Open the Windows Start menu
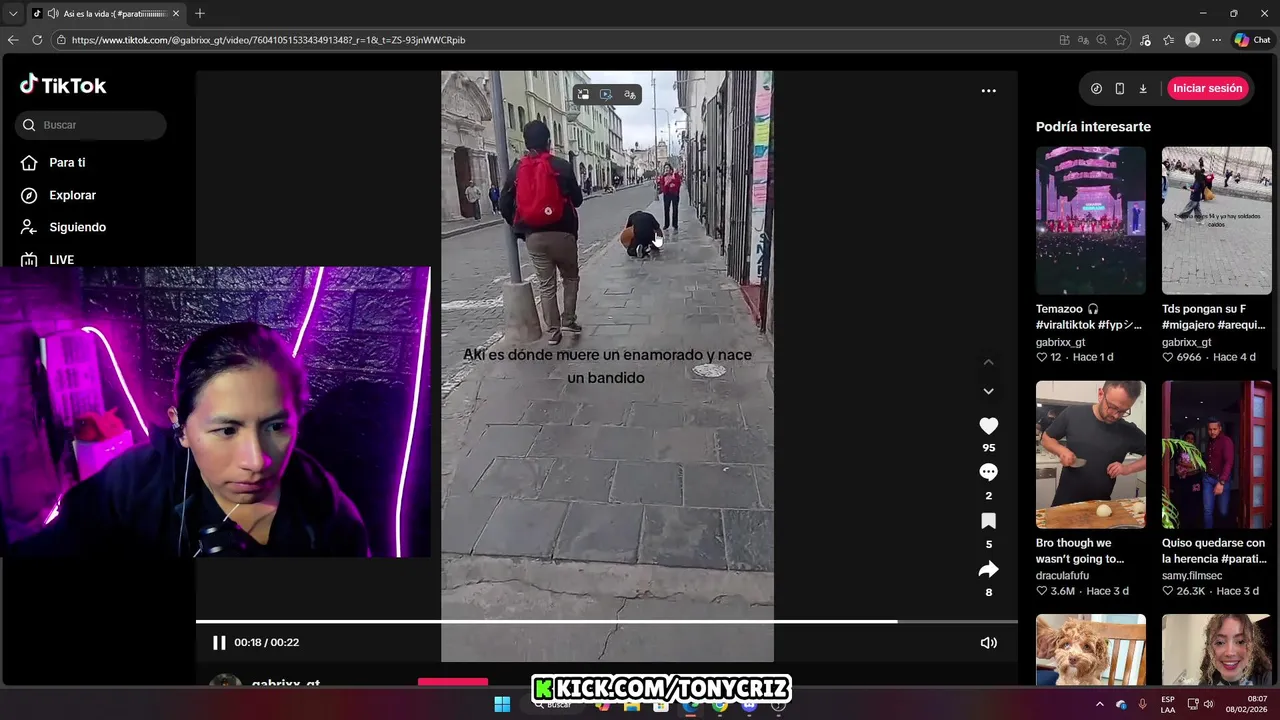The height and width of the screenshot is (720, 1280). click(x=502, y=704)
